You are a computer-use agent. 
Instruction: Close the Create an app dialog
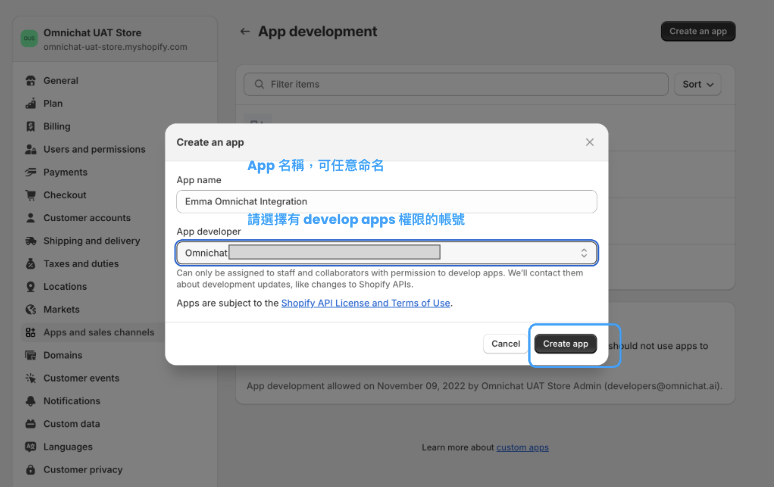point(589,142)
